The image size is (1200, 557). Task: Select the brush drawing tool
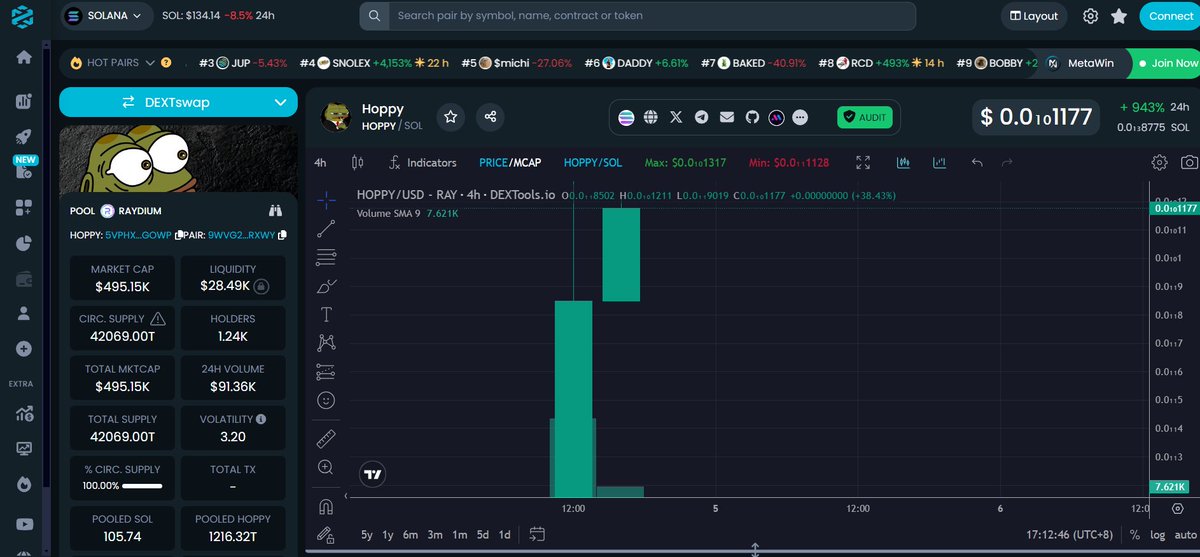click(x=326, y=286)
